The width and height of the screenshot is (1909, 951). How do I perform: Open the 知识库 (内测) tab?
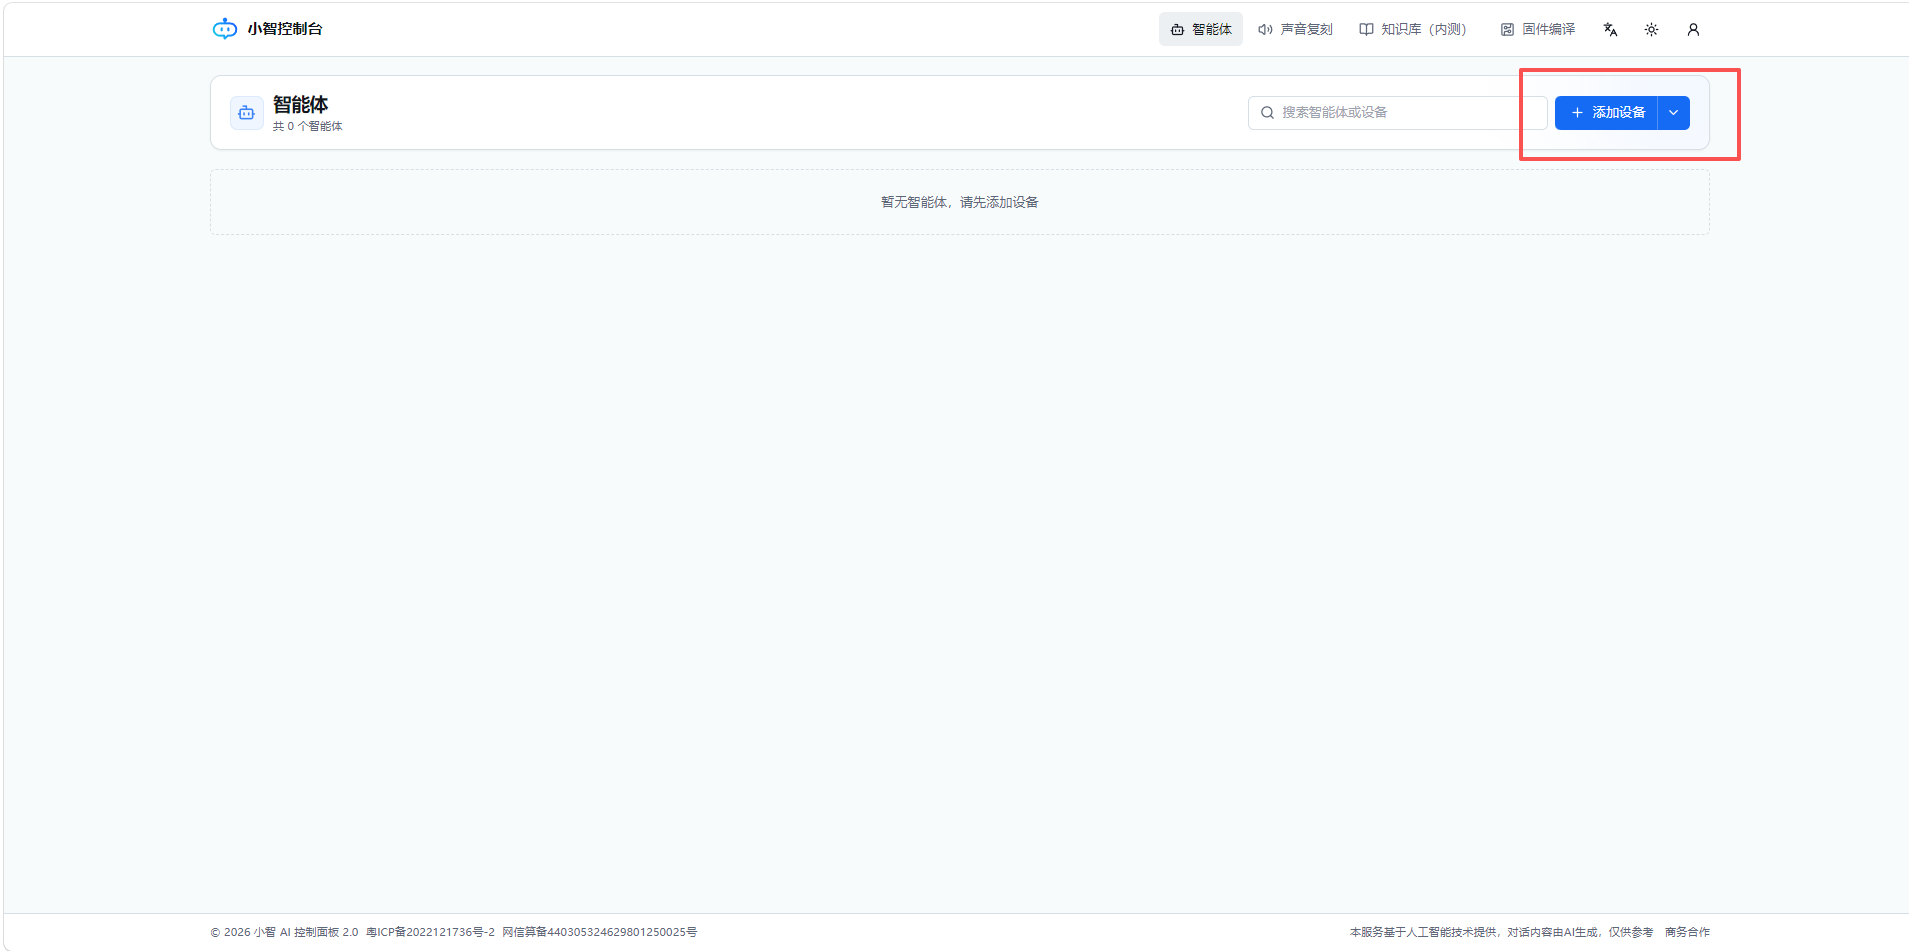click(x=1413, y=29)
